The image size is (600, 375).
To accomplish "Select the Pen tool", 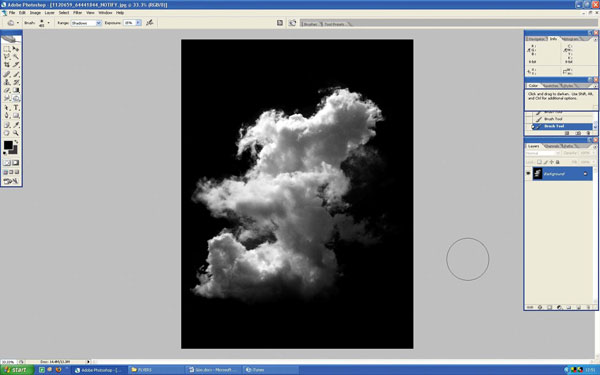I will pyautogui.click(x=7, y=116).
